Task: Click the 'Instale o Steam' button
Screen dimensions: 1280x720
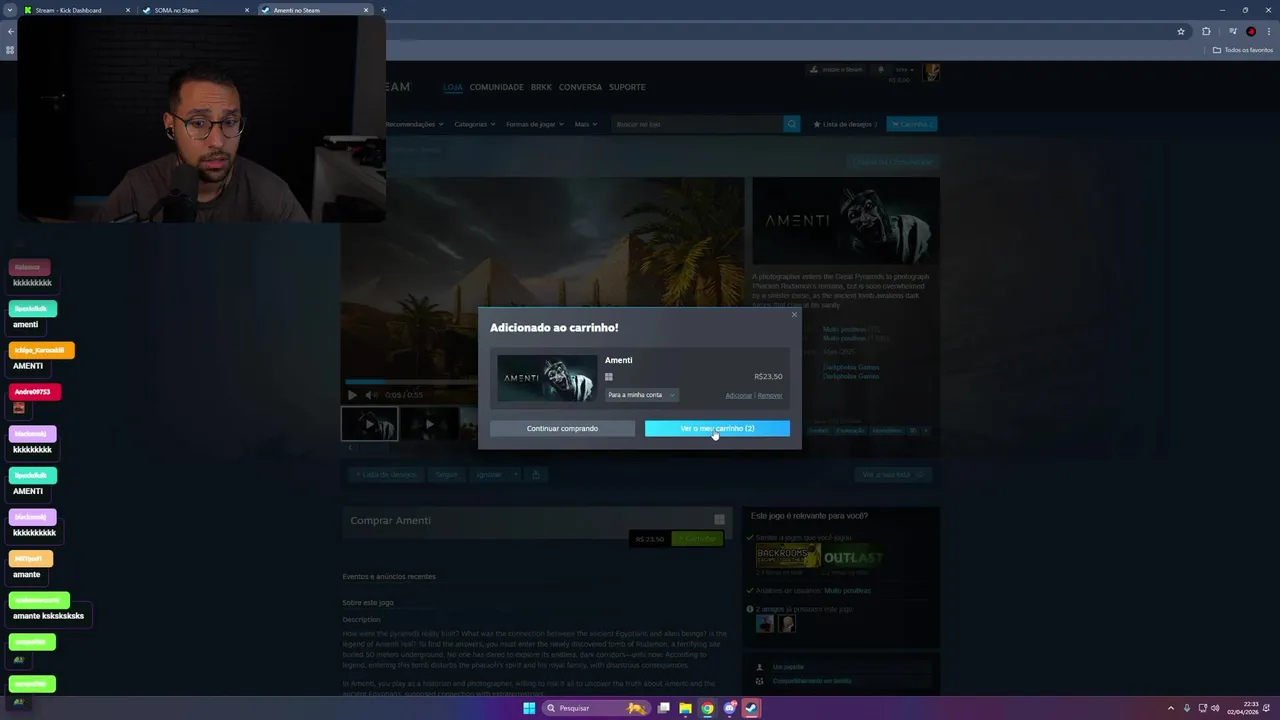Action: pos(836,70)
